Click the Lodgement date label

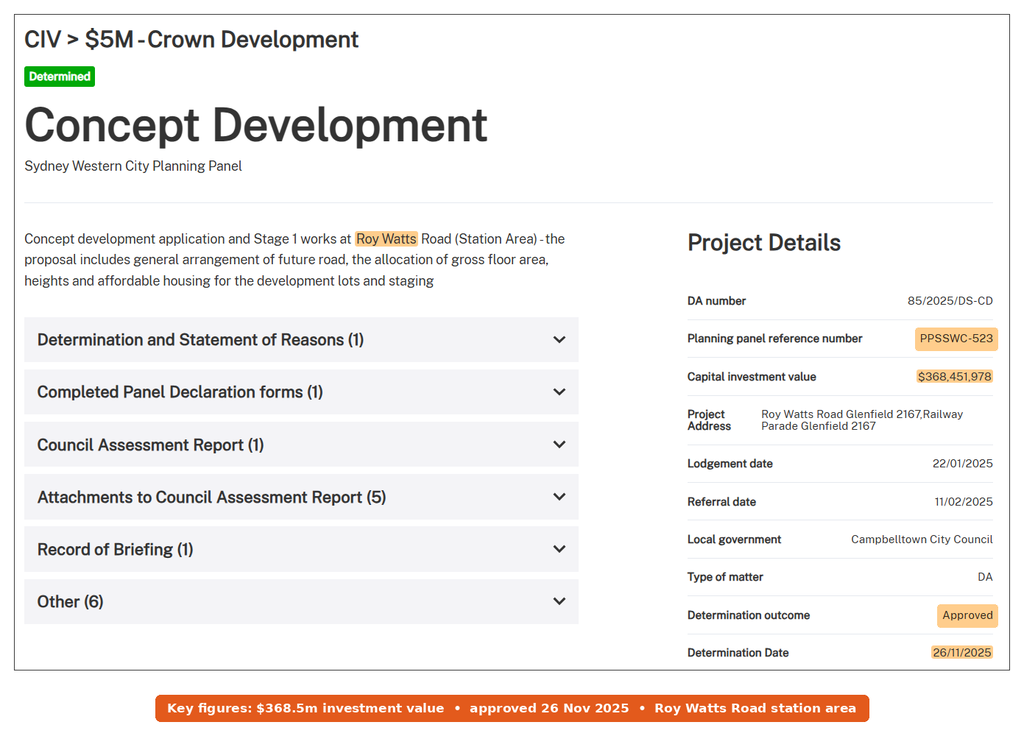click(x=730, y=464)
